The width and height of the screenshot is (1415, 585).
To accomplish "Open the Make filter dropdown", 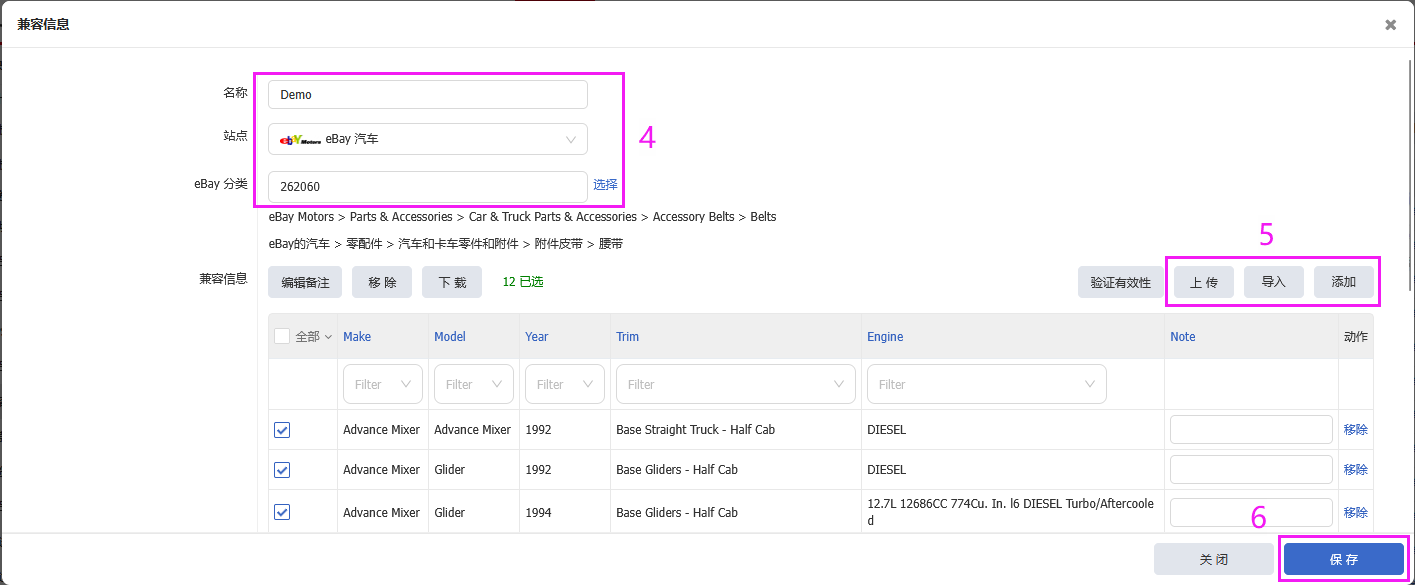I will tap(383, 384).
